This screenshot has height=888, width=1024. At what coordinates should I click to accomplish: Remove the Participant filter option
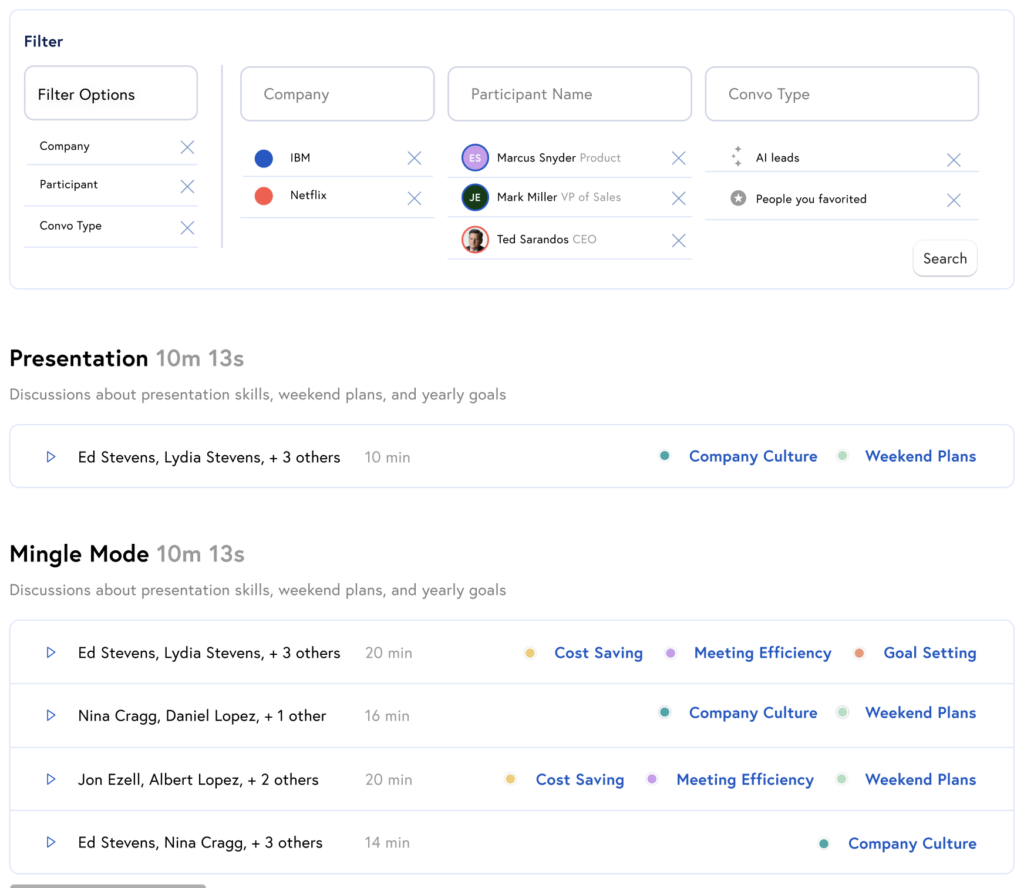pyautogui.click(x=187, y=186)
